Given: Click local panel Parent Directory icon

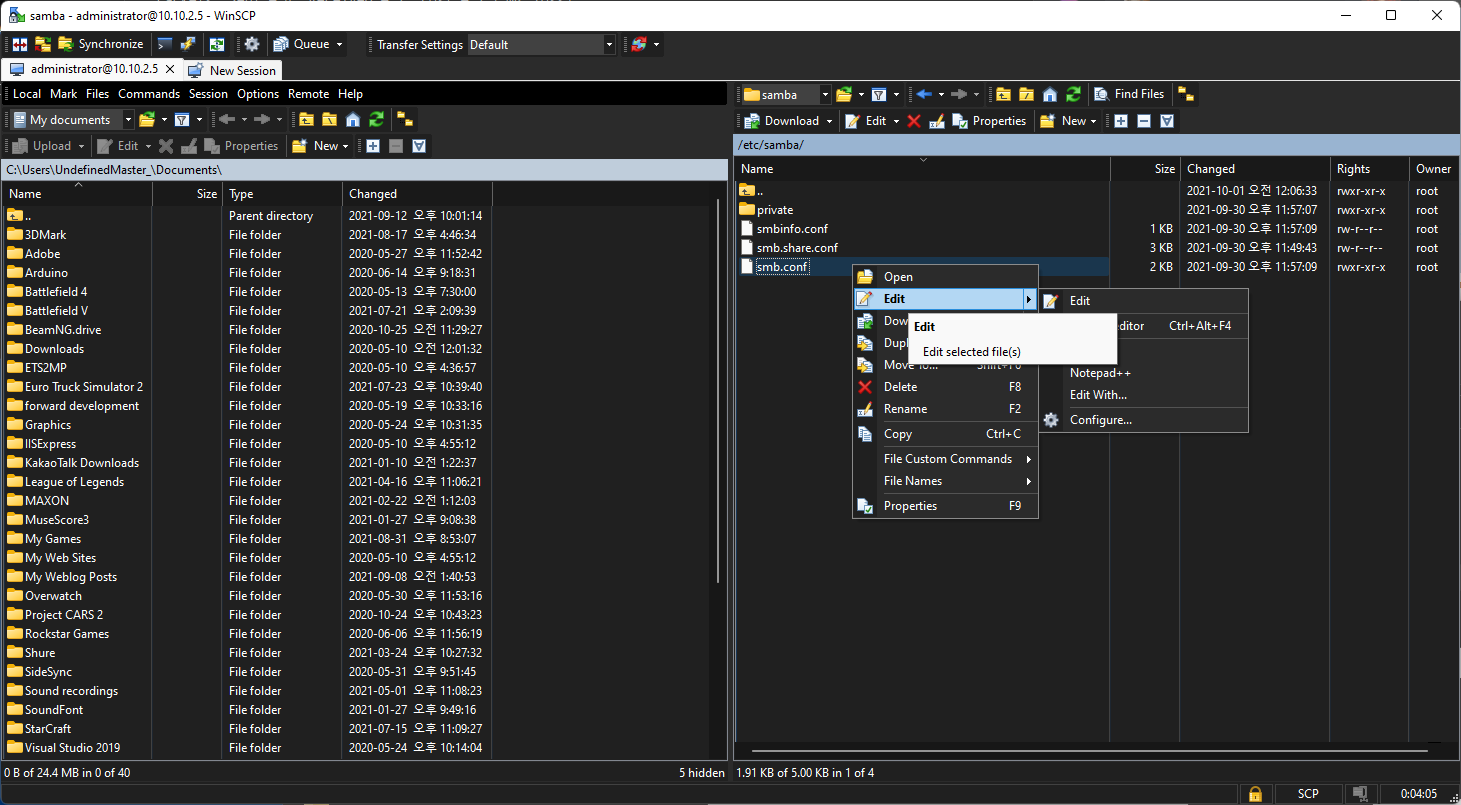Looking at the screenshot, I should coord(306,119).
